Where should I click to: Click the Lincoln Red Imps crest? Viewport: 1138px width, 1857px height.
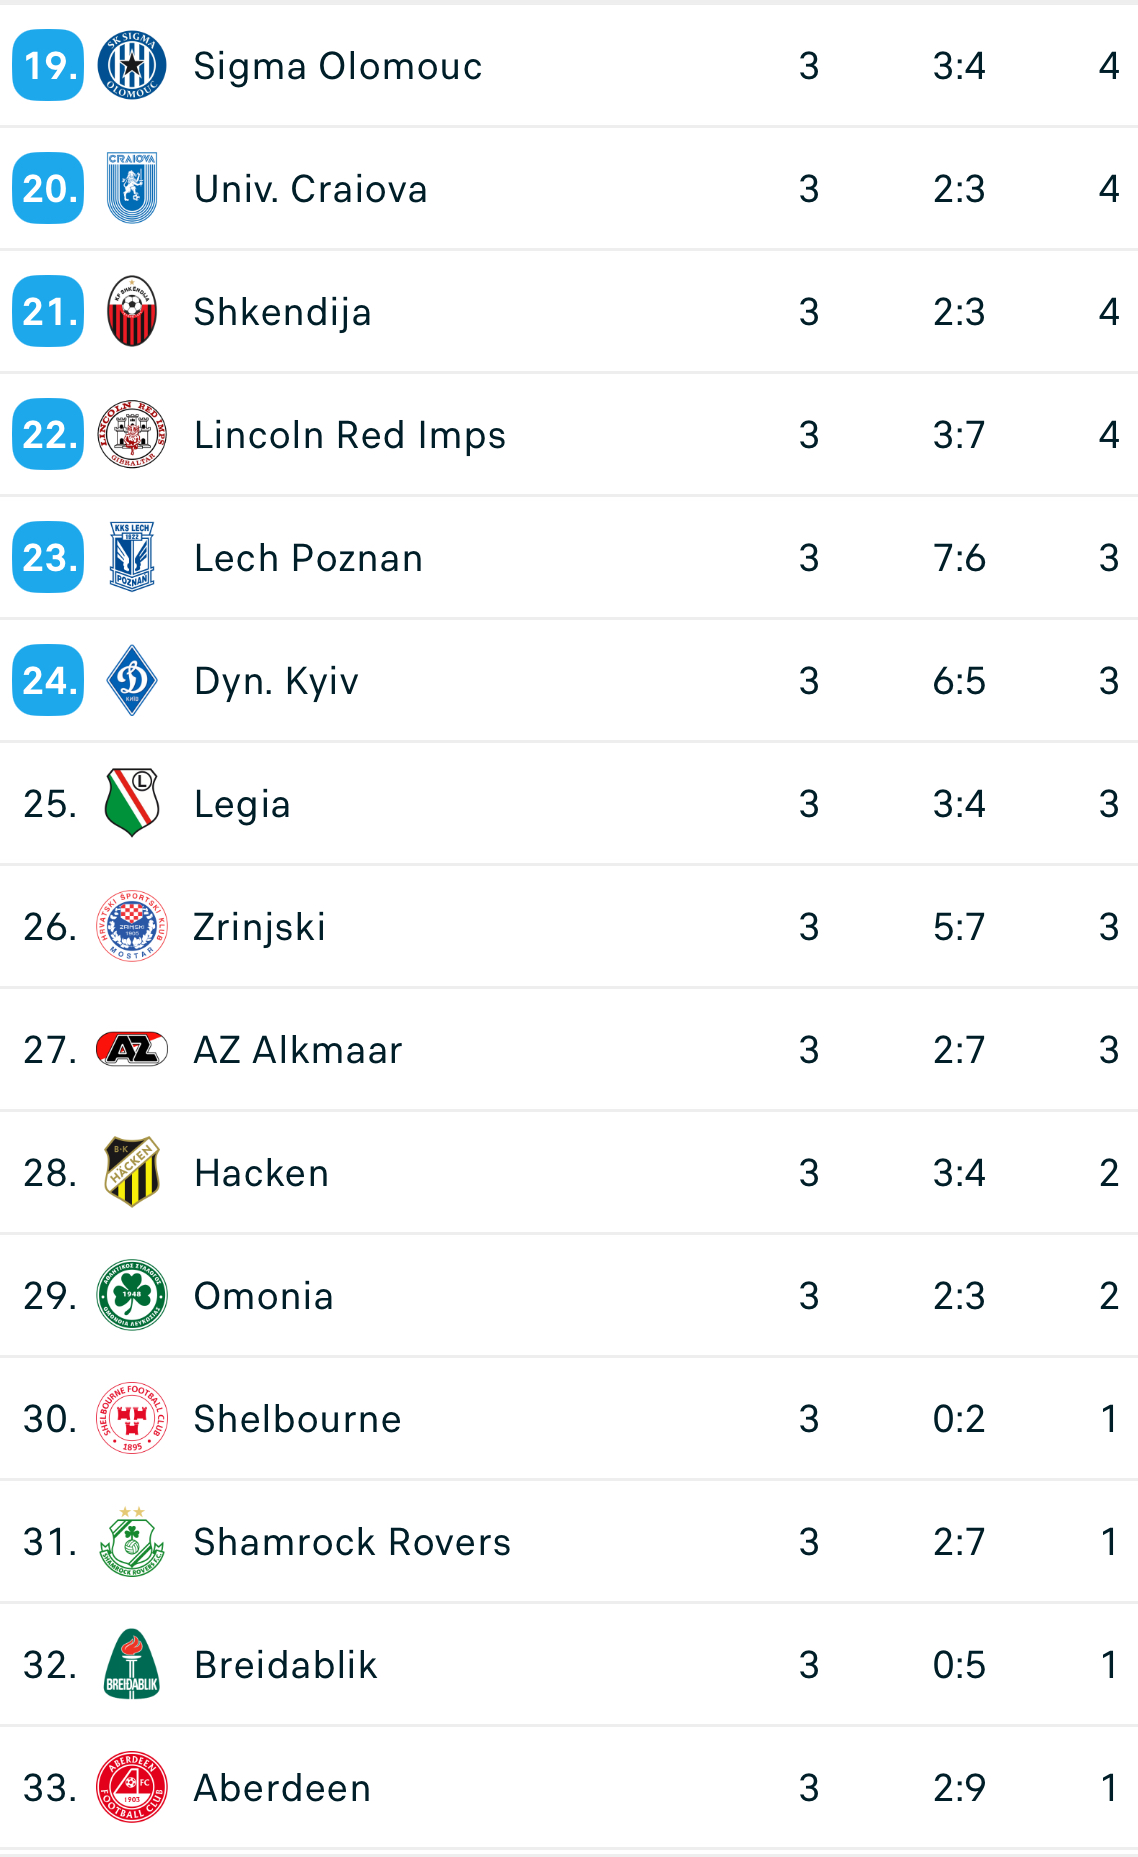coord(132,434)
